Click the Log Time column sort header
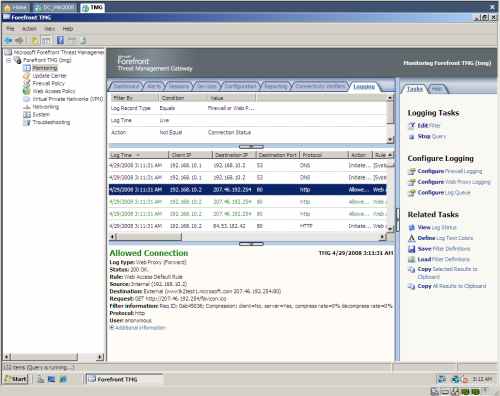This screenshot has width=500, height=396. click(x=139, y=155)
